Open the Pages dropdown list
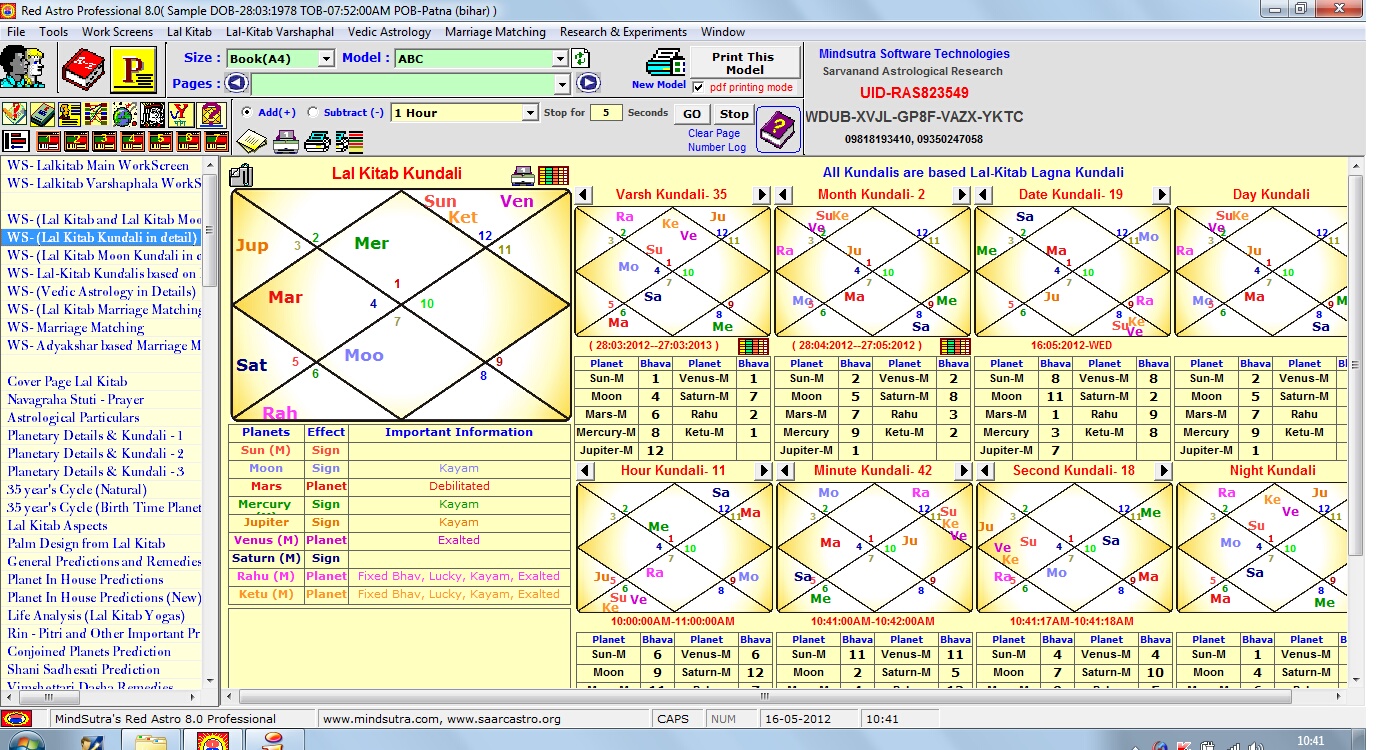 [x=561, y=84]
